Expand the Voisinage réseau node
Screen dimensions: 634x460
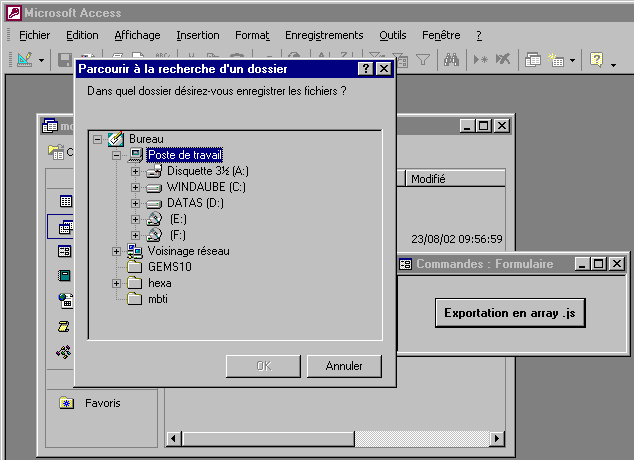(x=116, y=251)
